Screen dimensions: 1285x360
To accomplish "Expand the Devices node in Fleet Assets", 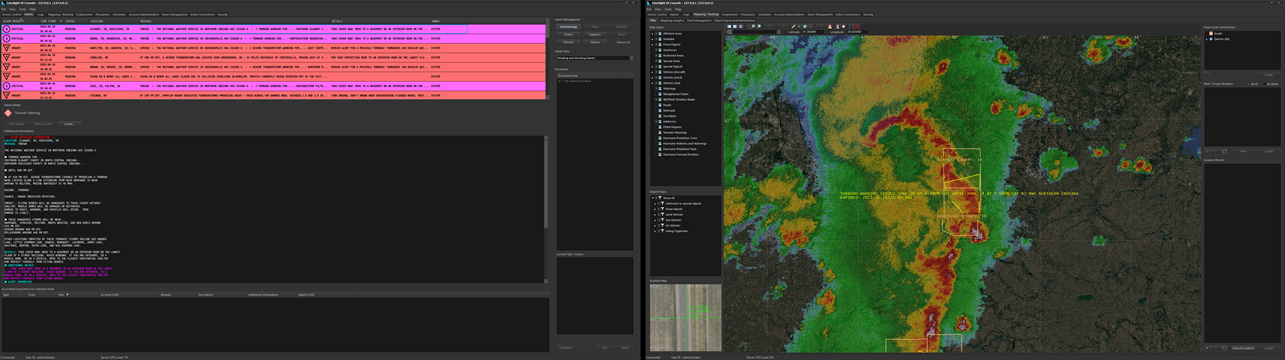I will coord(1206,39).
